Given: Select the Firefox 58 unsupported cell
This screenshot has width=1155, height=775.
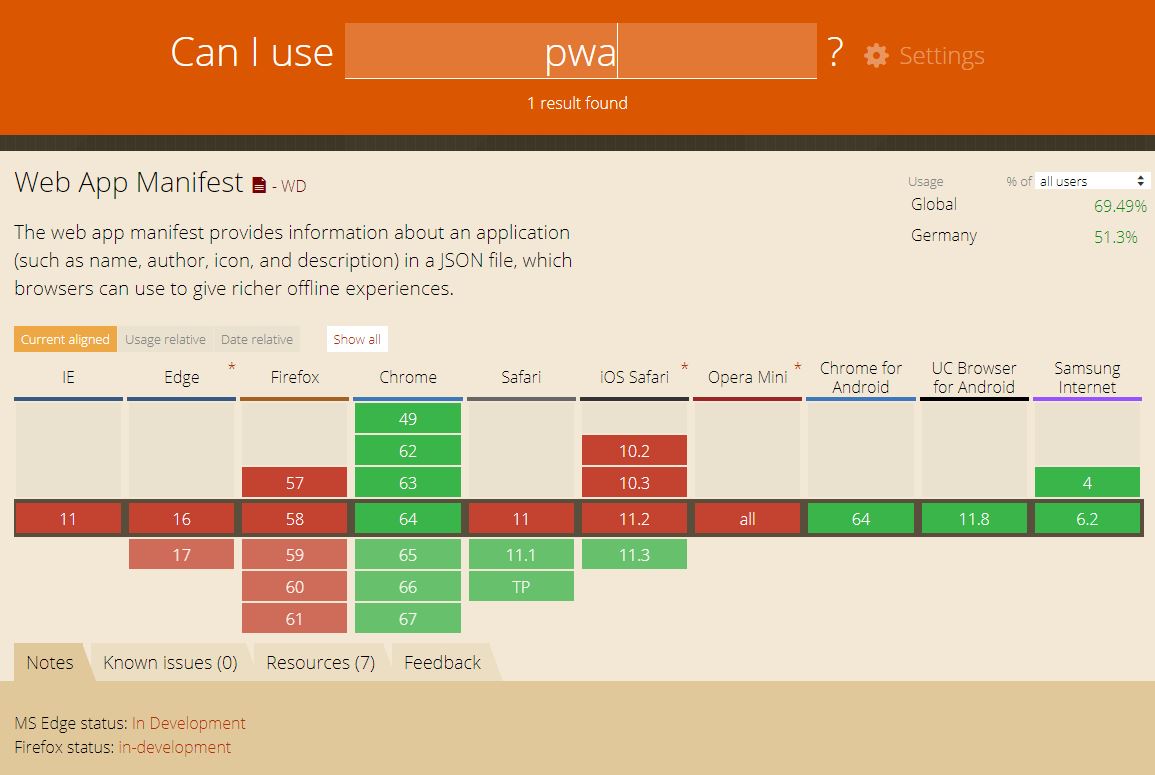Looking at the screenshot, I should pos(294,518).
